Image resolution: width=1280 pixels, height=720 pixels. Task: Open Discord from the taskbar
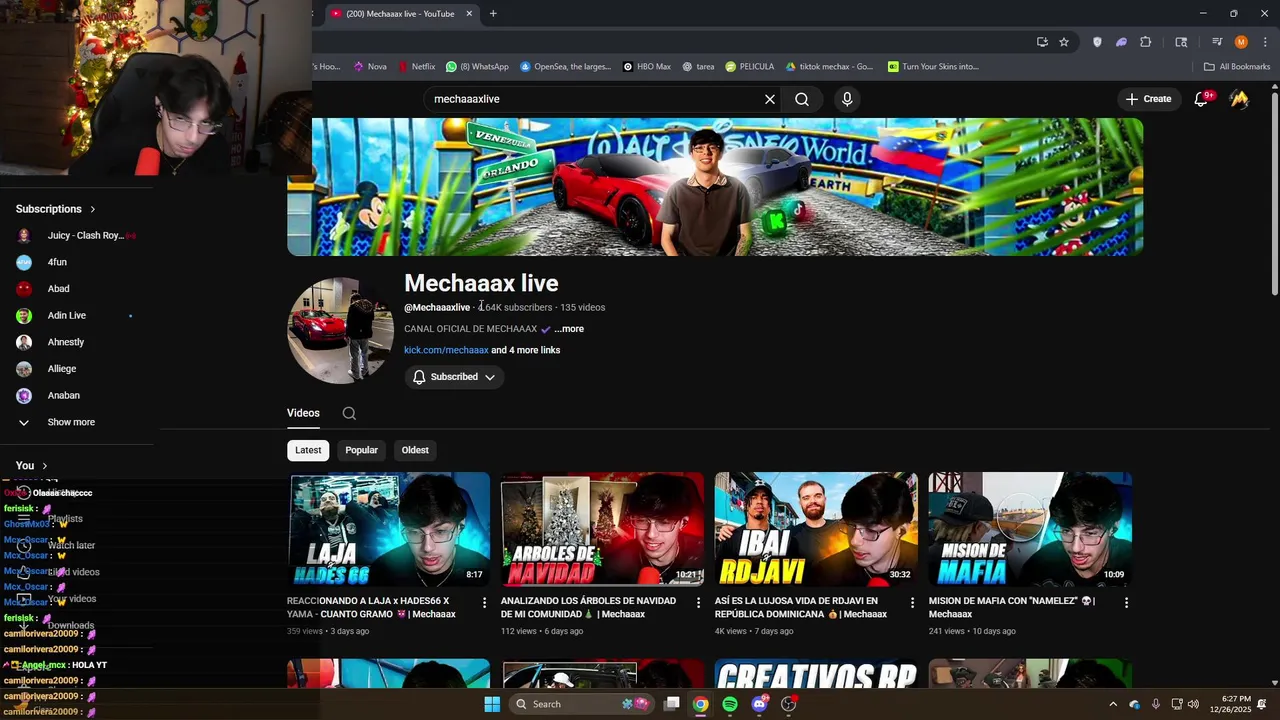759,704
